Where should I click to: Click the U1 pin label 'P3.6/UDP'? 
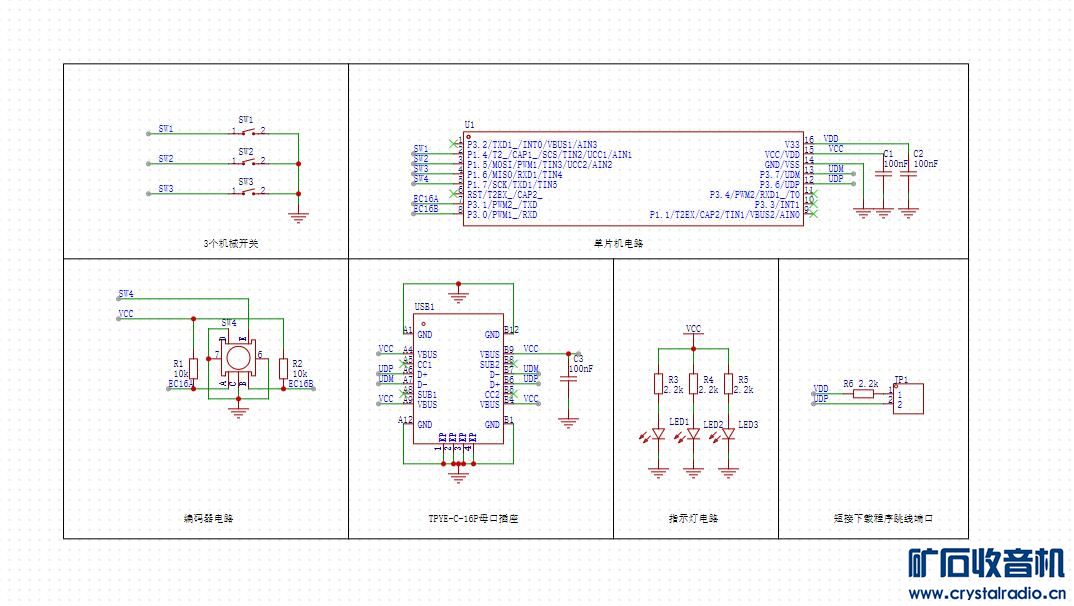click(779, 185)
